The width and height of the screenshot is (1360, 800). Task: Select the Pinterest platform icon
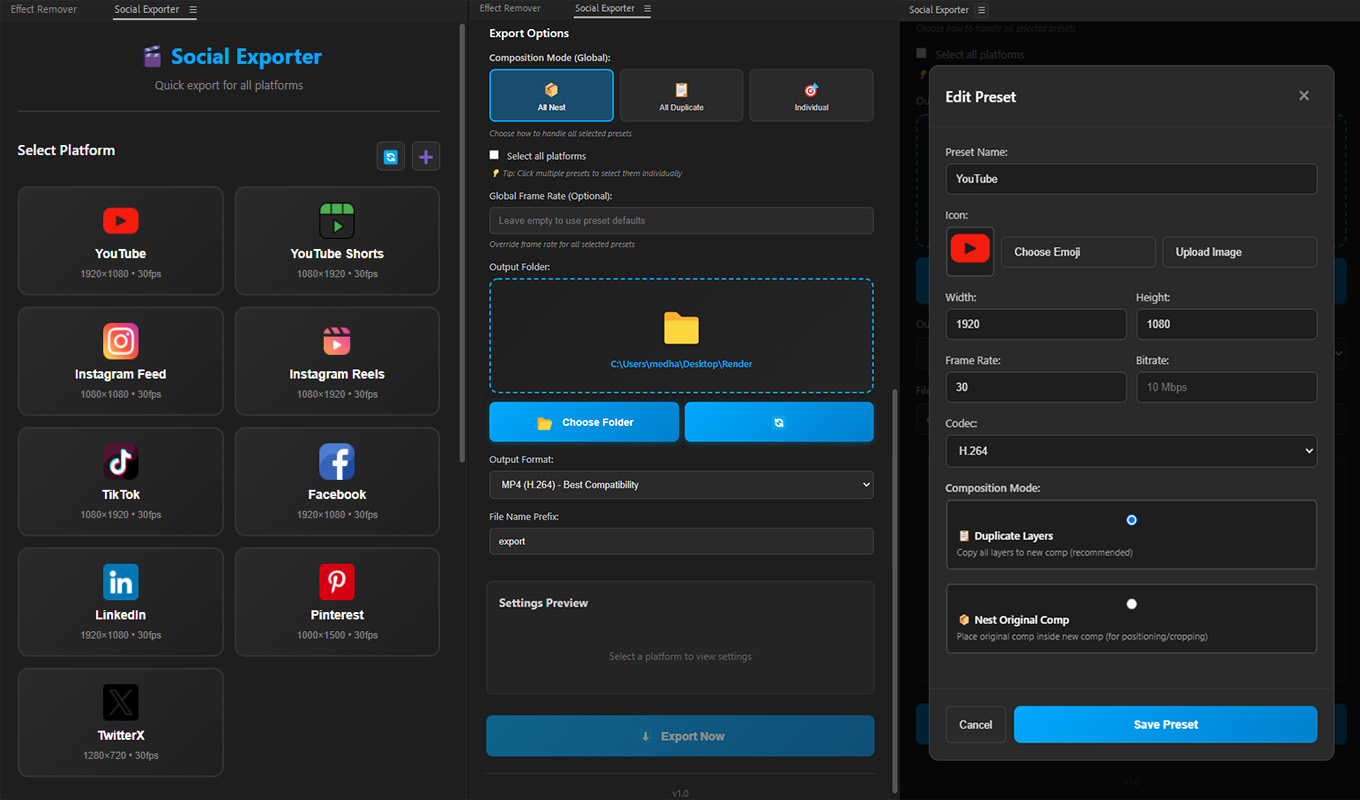click(337, 582)
